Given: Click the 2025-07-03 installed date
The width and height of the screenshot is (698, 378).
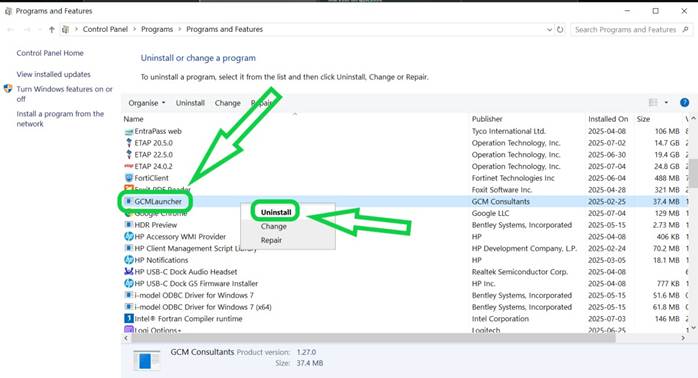Looking at the screenshot, I should 607,318.
